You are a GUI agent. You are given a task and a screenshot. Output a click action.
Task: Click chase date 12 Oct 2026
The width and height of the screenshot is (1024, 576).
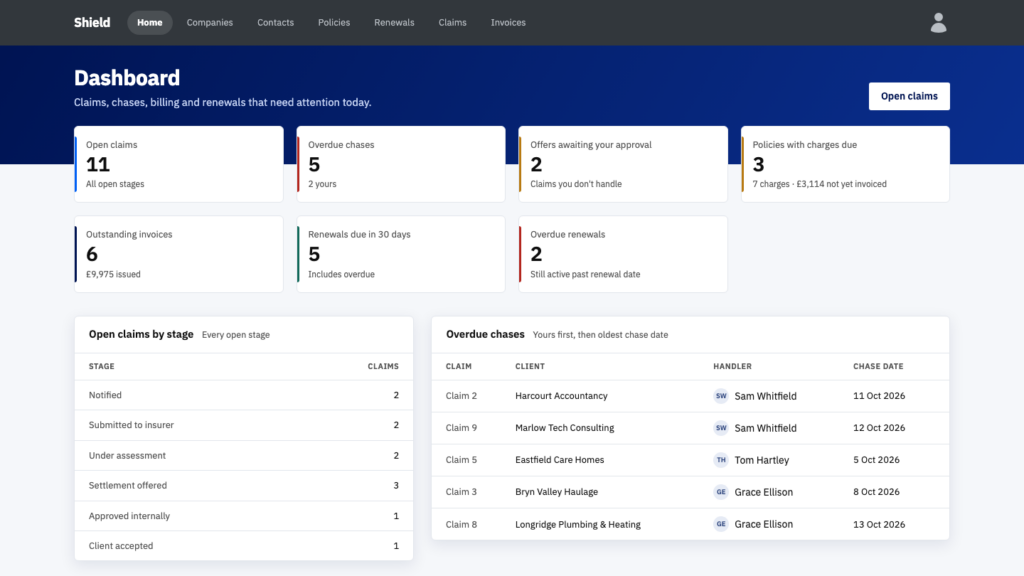click(x=879, y=428)
